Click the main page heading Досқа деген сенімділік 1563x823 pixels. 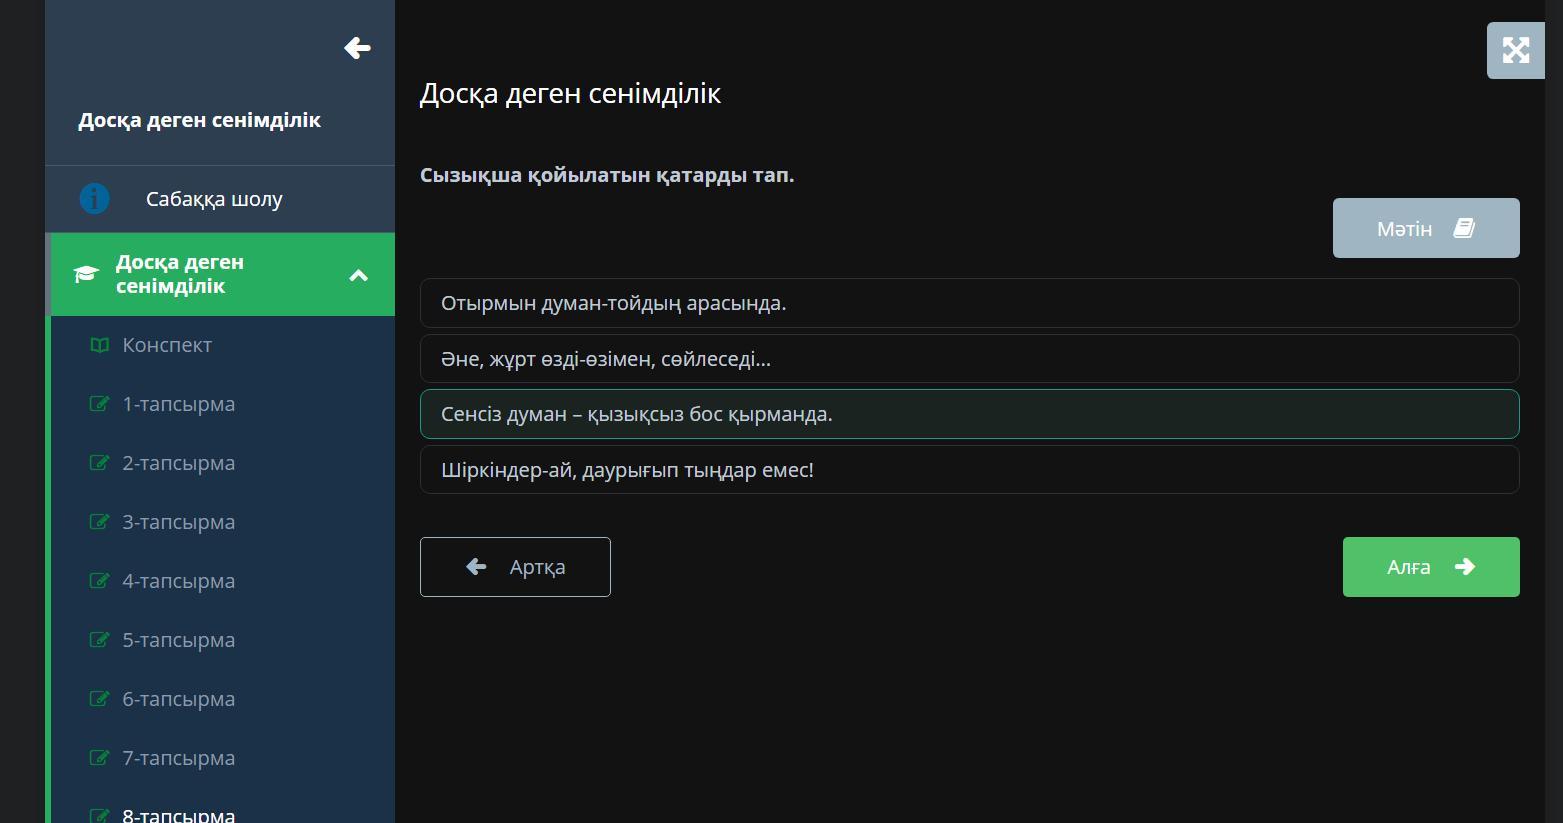point(570,94)
